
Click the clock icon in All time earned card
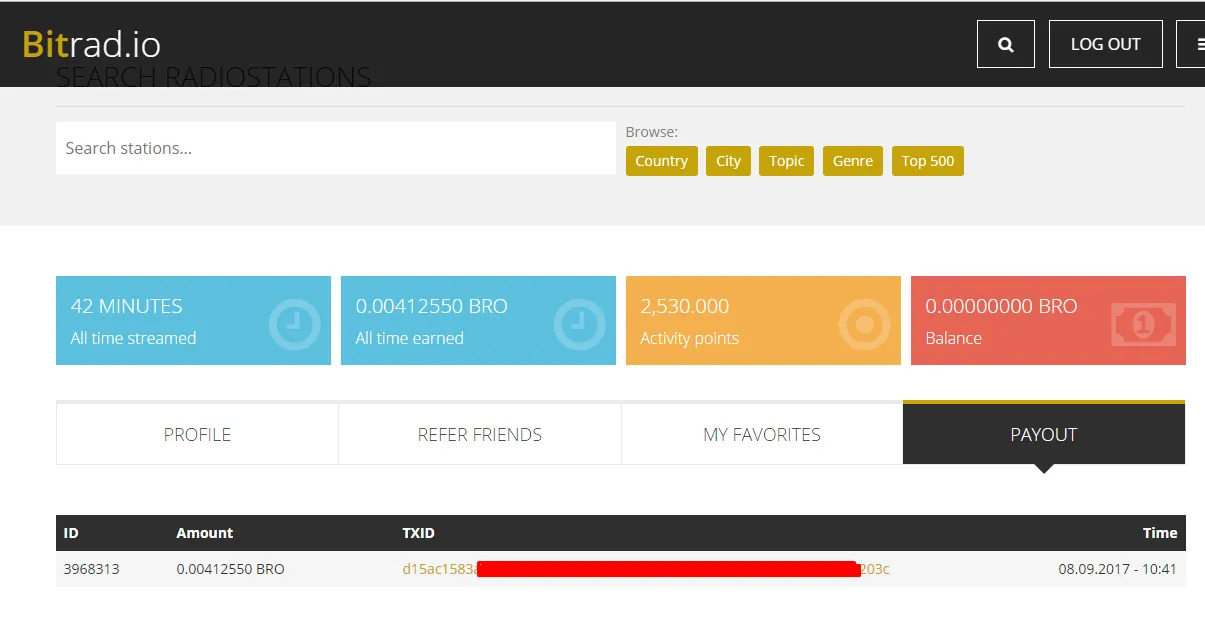click(579, 324)
